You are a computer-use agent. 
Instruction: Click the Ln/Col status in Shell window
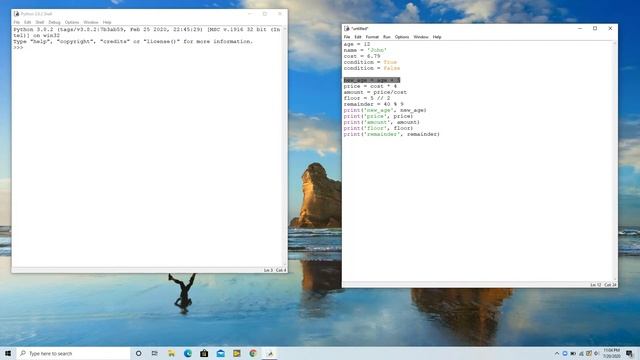[275, 270]
